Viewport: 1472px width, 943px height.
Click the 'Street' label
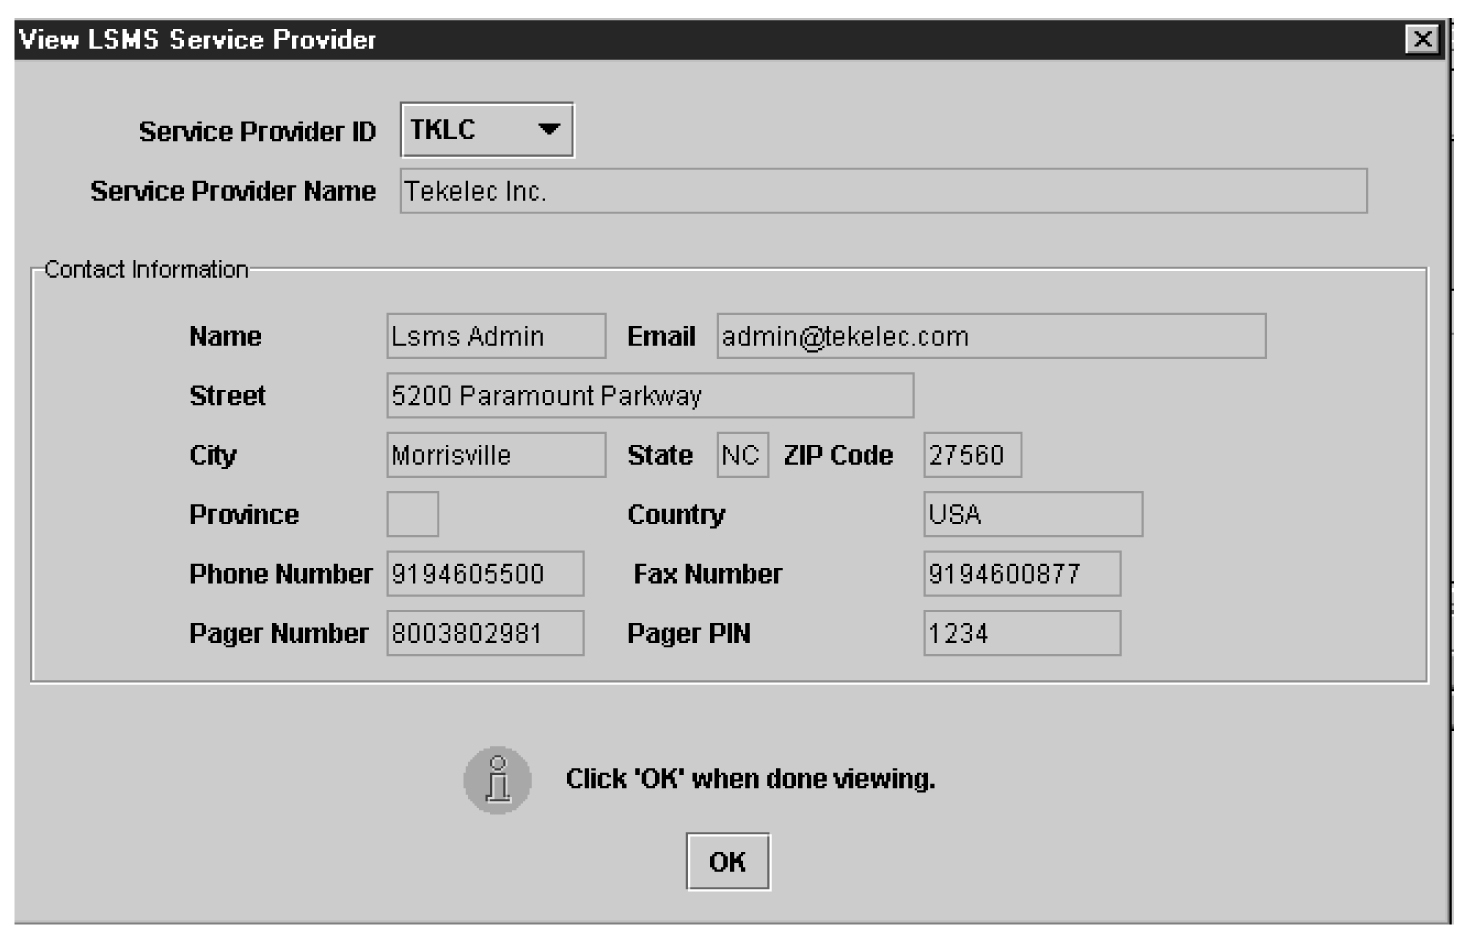tap(227, 396)
